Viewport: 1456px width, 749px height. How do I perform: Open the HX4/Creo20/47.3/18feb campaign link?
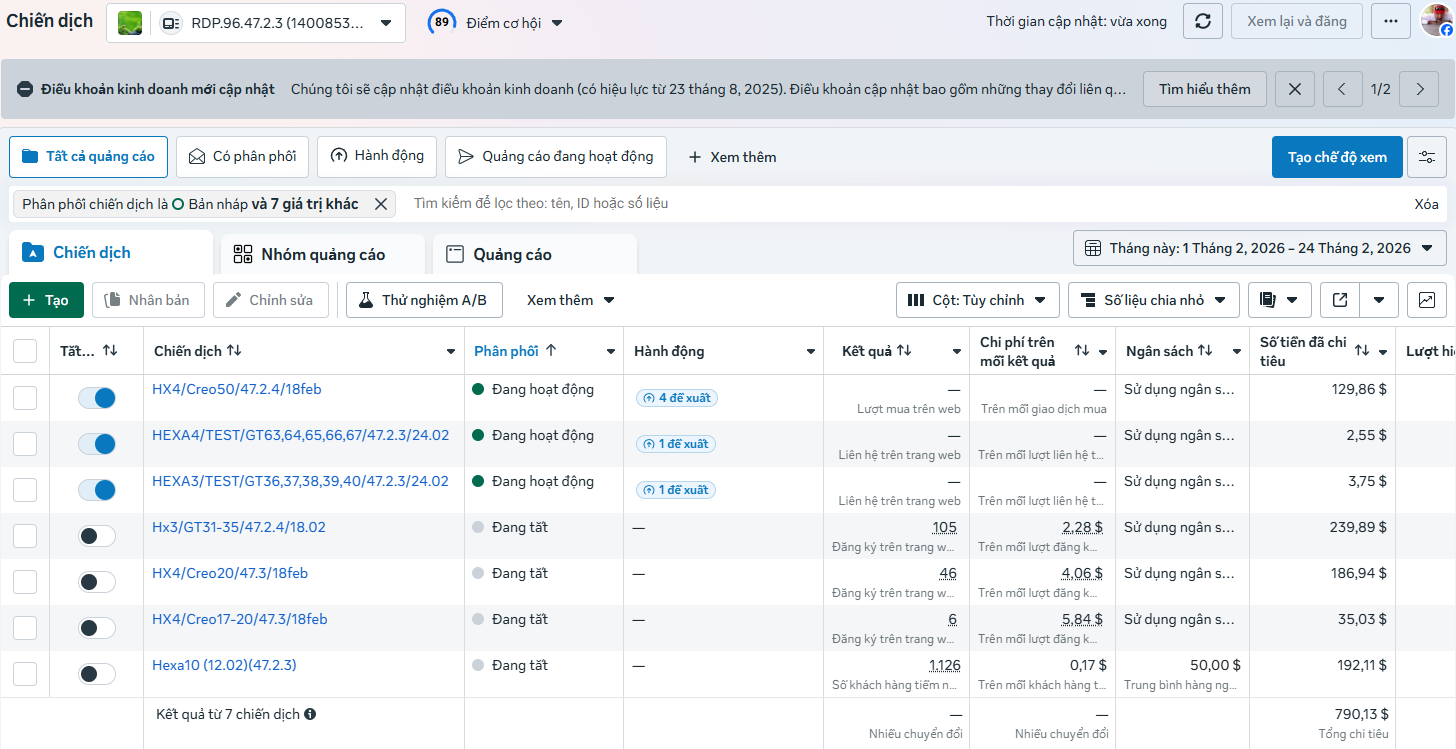click(x=230, y=573)
